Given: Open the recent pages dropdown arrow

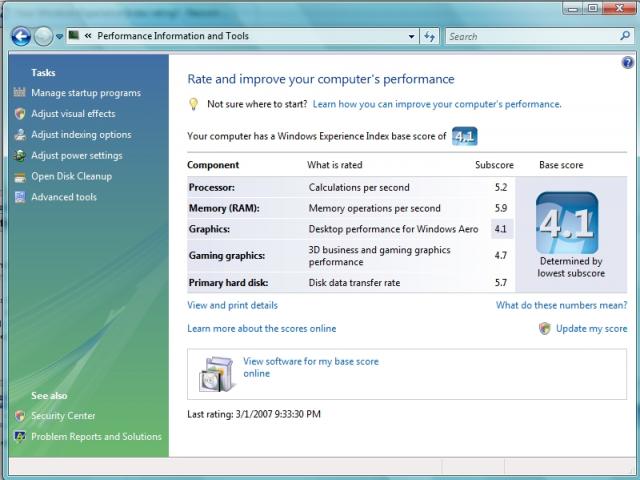Looking at the screenshot, I should (59, 37).
